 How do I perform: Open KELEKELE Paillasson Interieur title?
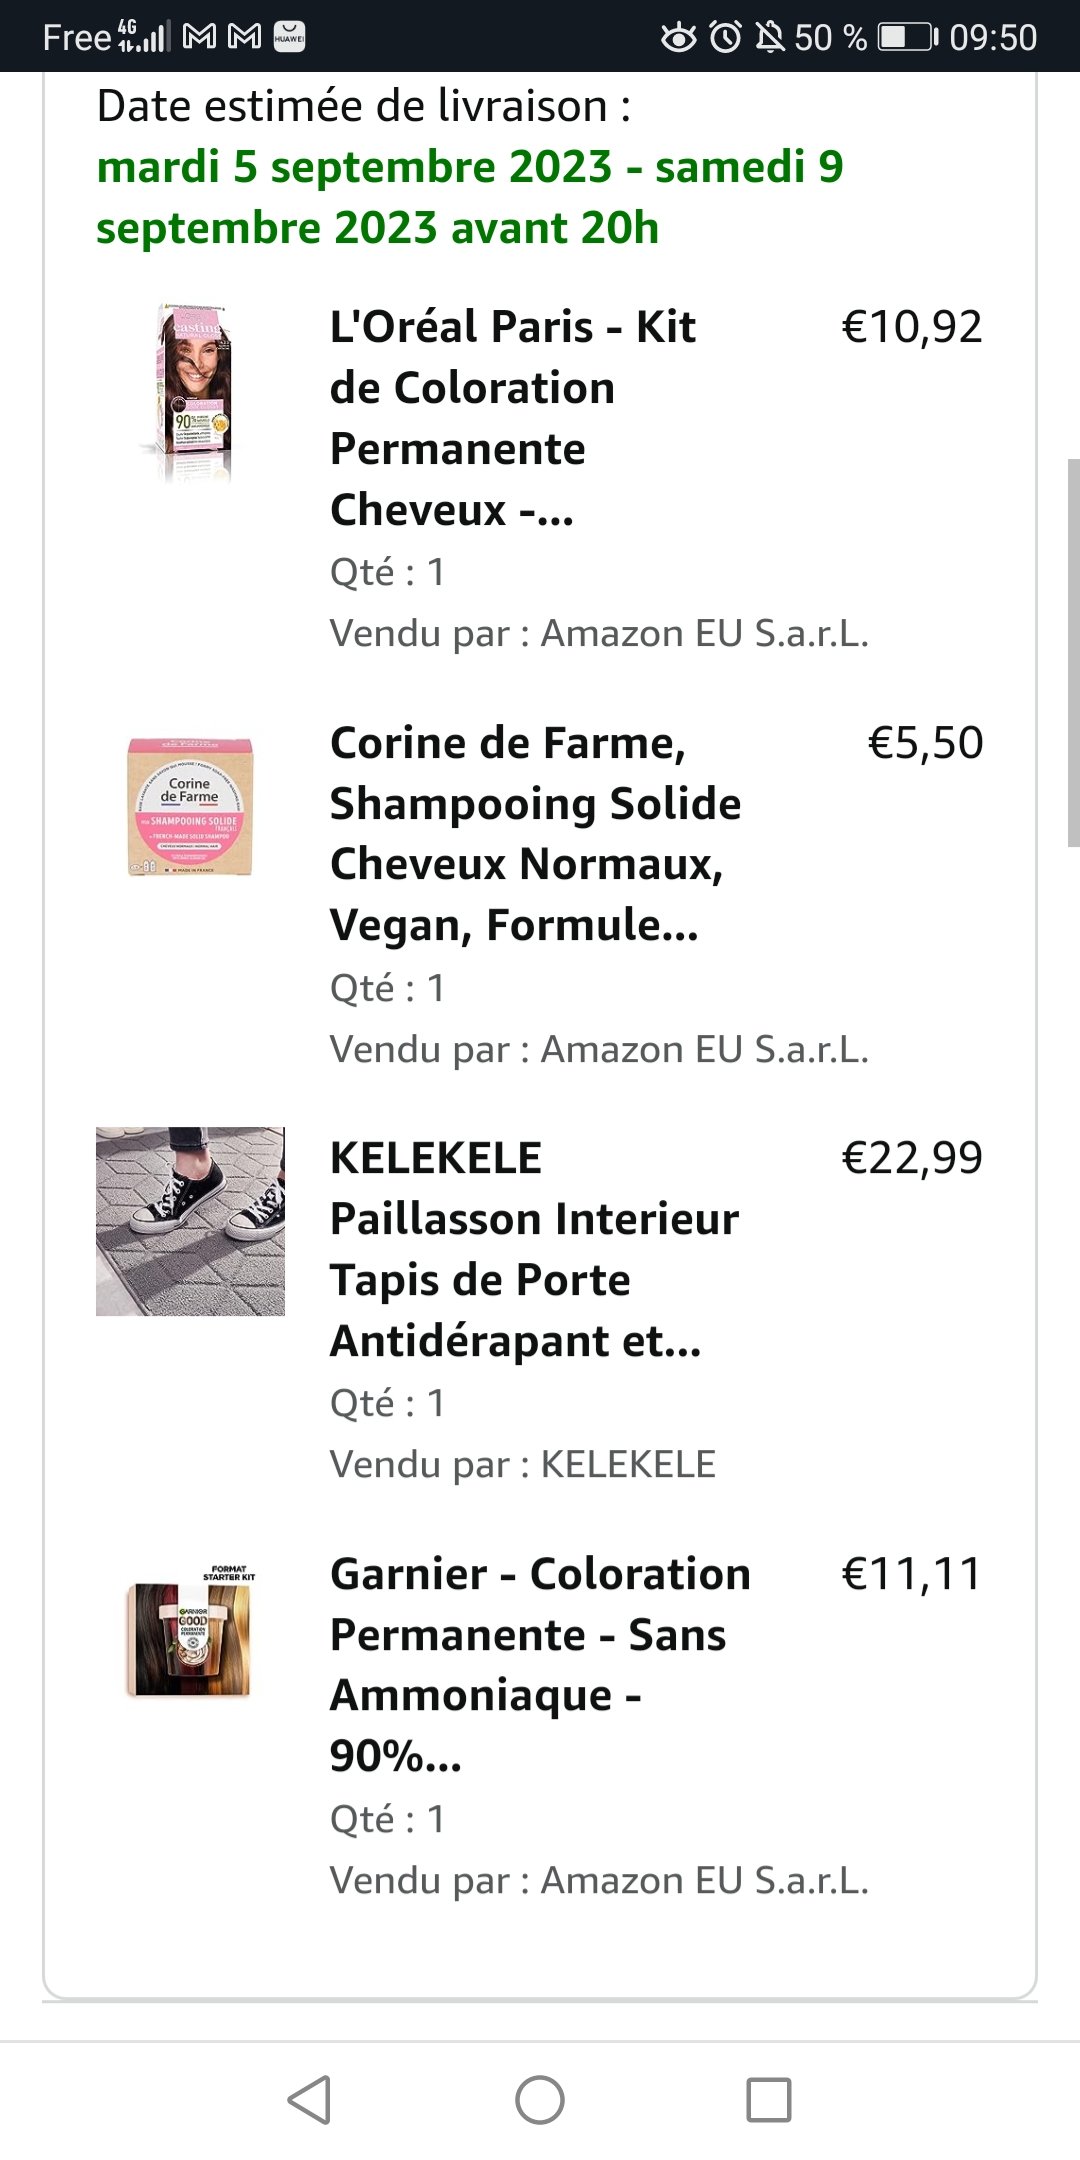click(x=534, y=1249)
